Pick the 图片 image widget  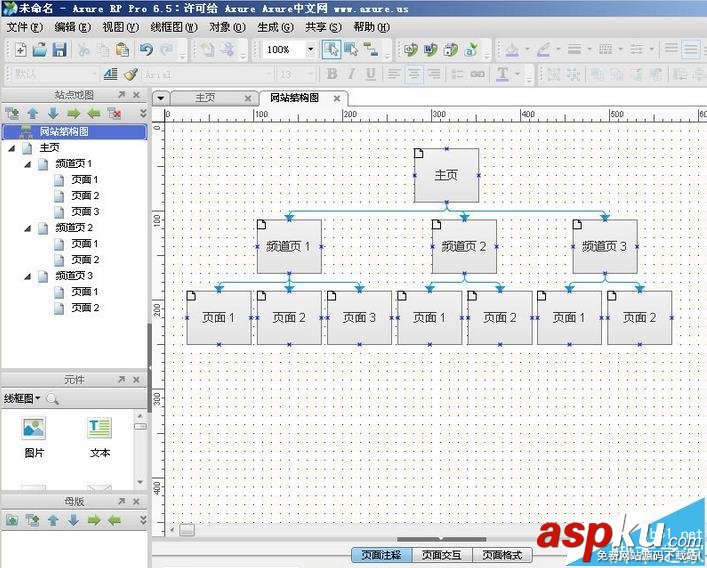[x=34, y=437]
